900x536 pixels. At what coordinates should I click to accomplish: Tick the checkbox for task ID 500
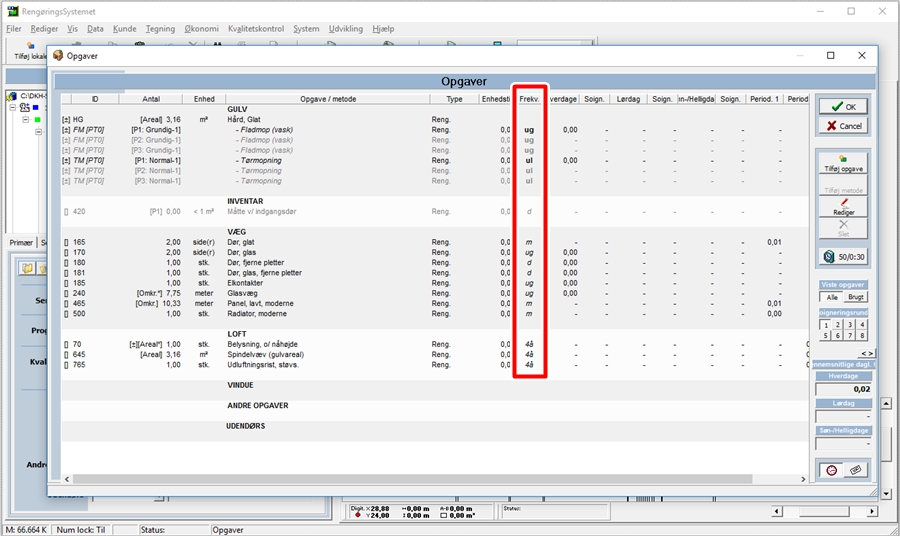click(66, 314)
